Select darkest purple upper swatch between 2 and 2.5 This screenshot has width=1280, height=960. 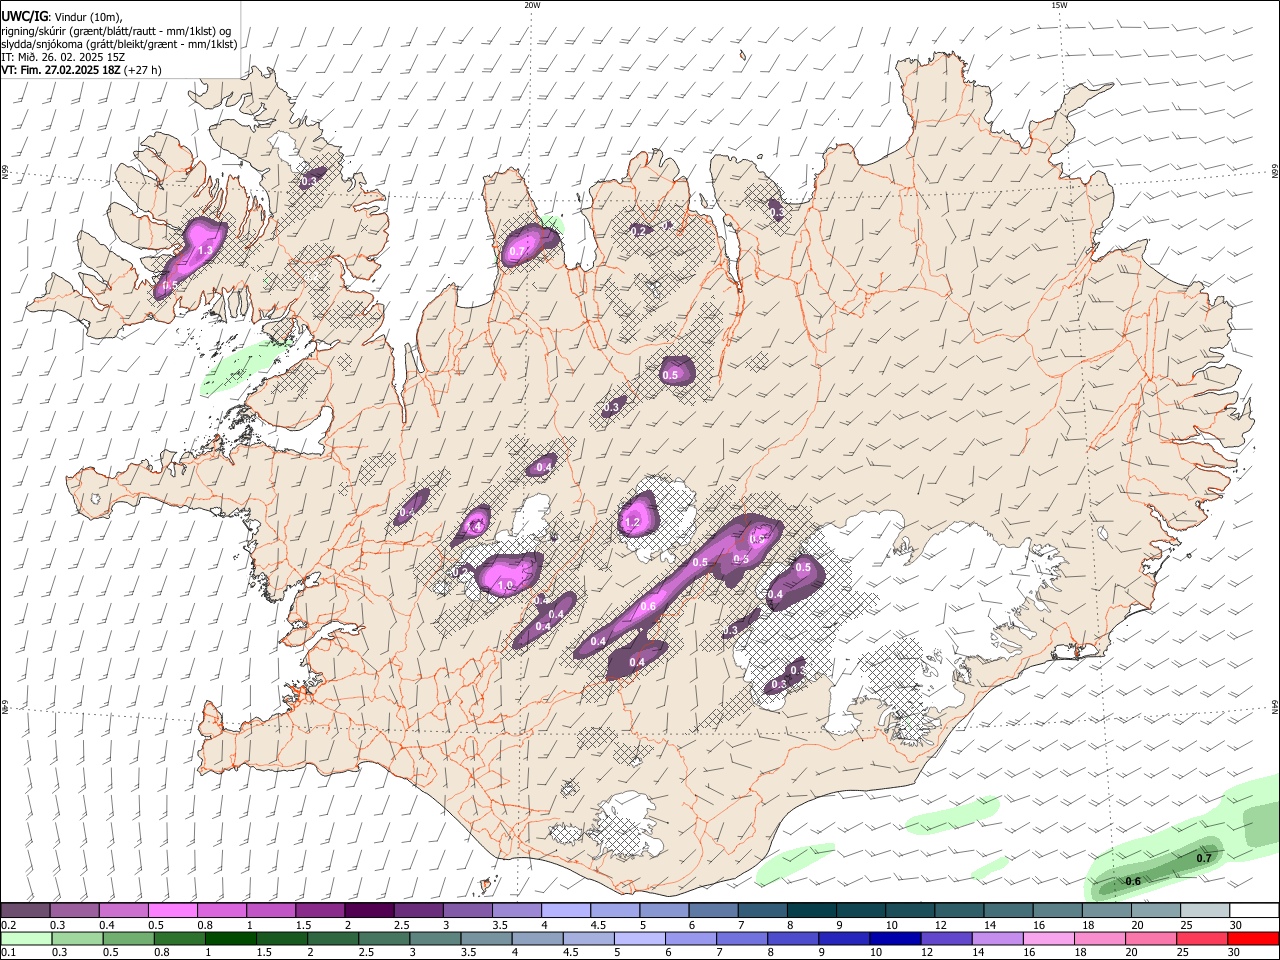click(368, 911)
